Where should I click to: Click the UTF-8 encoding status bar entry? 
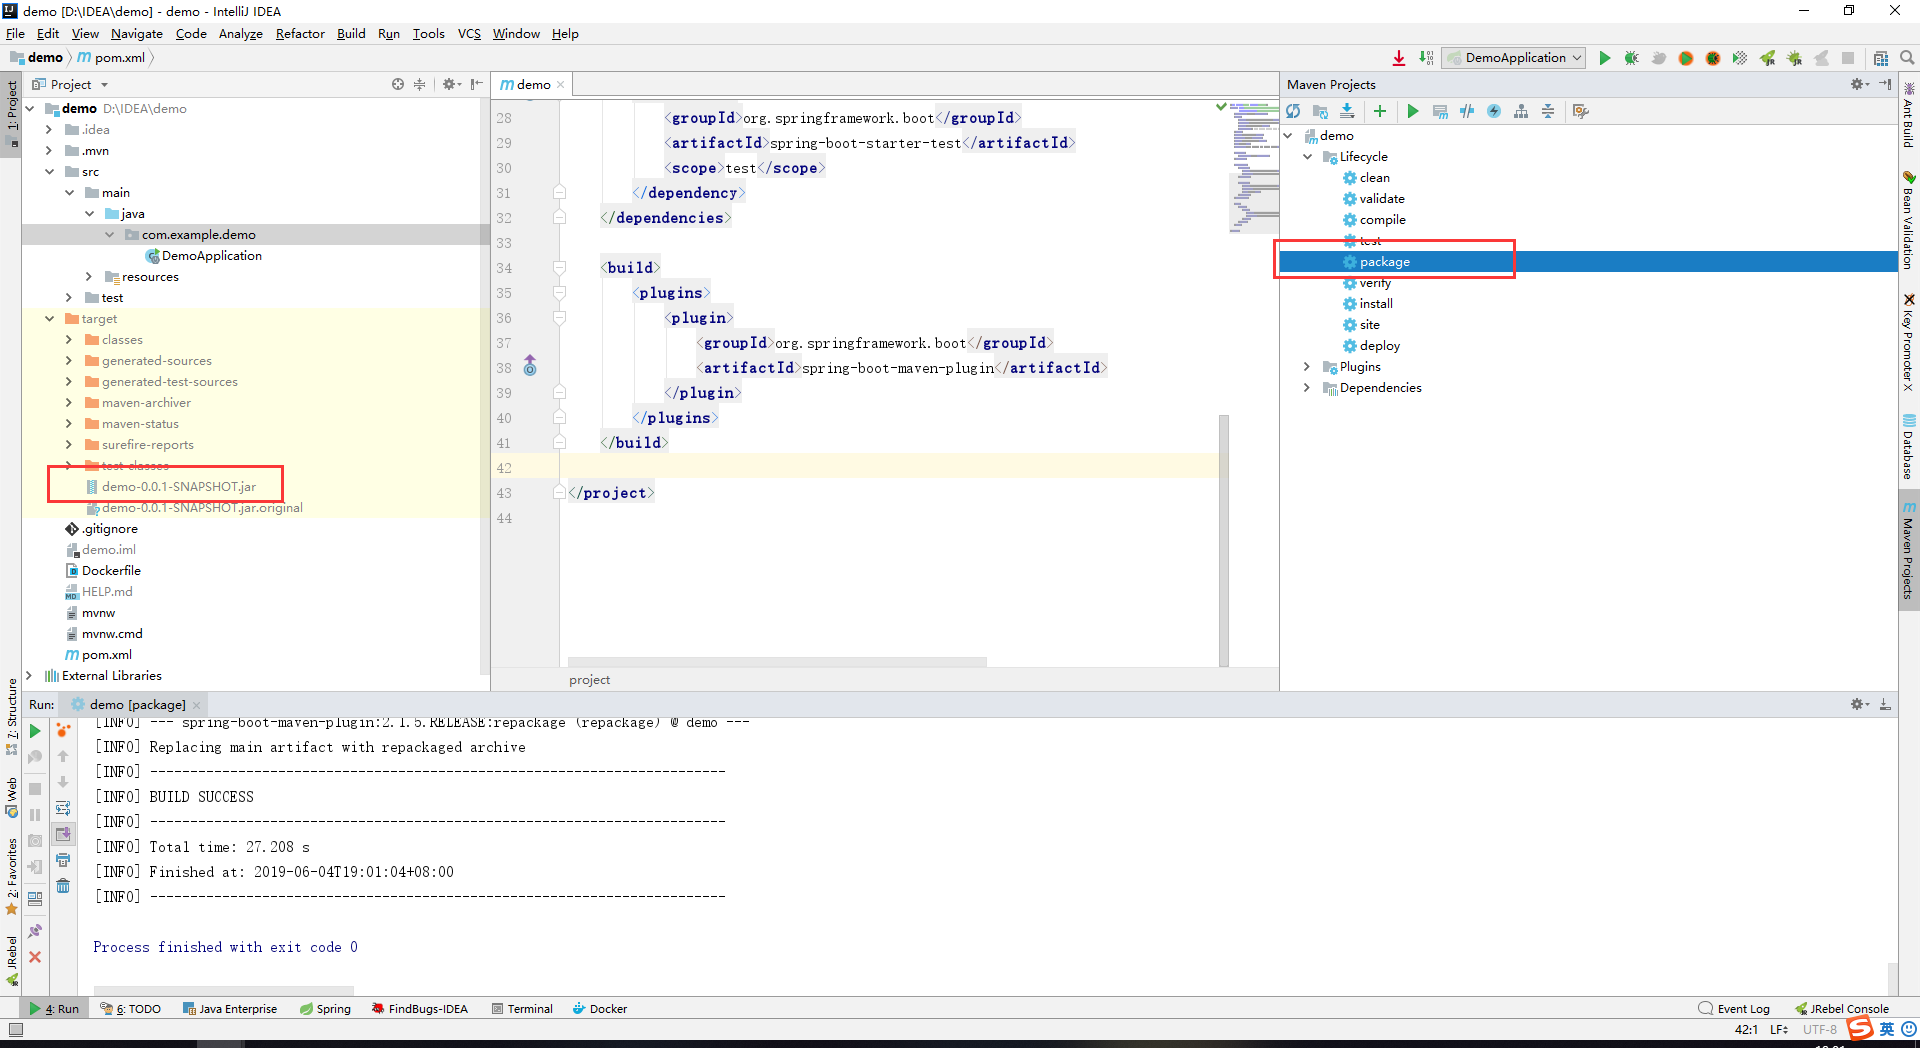click(x=1820, y=1029)
